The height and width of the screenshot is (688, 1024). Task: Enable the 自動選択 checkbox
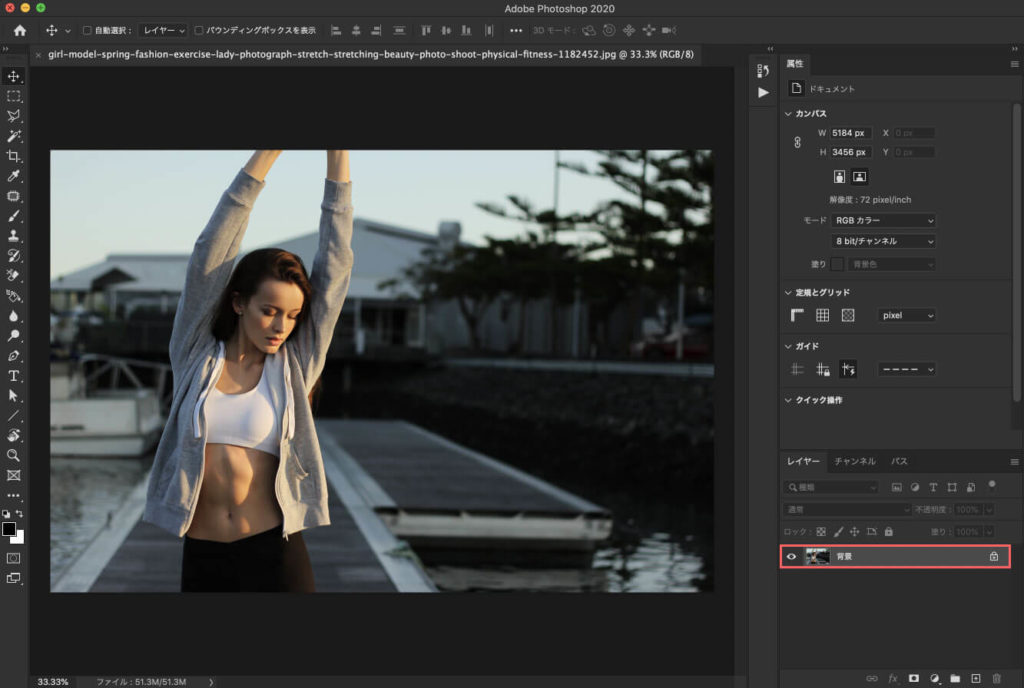87,30
